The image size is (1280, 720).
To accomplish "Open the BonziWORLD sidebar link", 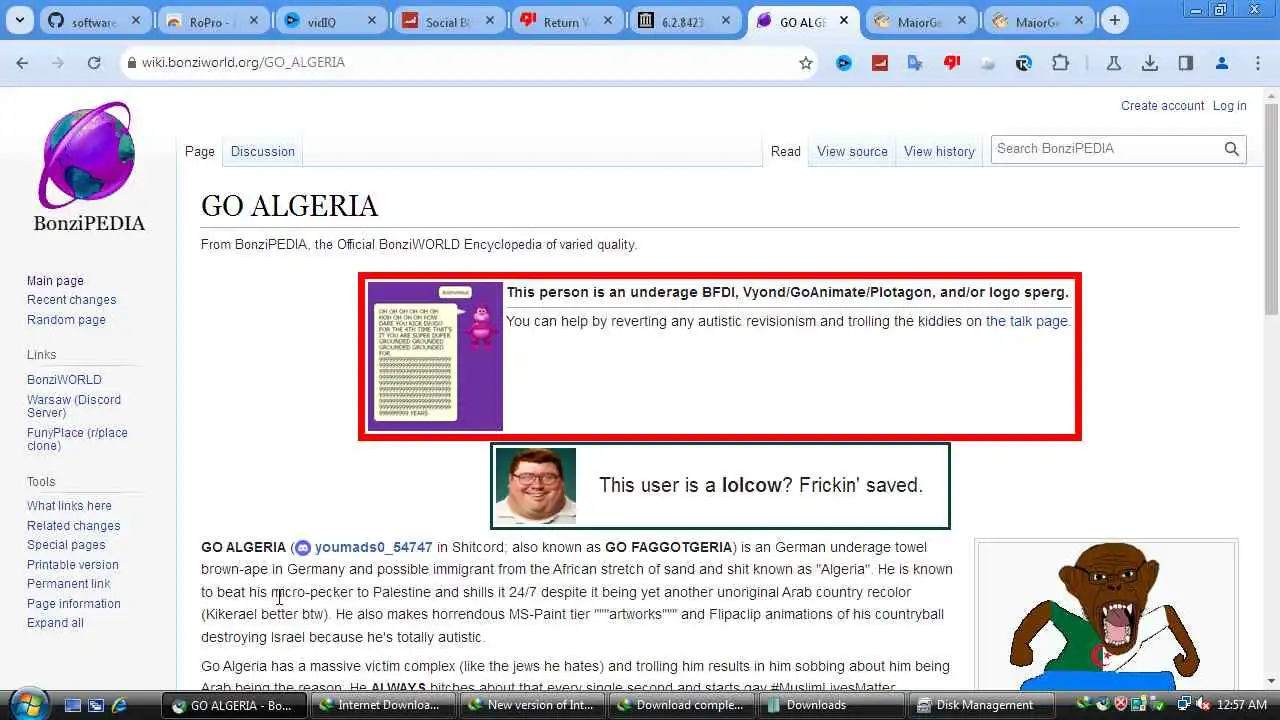I will (x=64, y=380).
